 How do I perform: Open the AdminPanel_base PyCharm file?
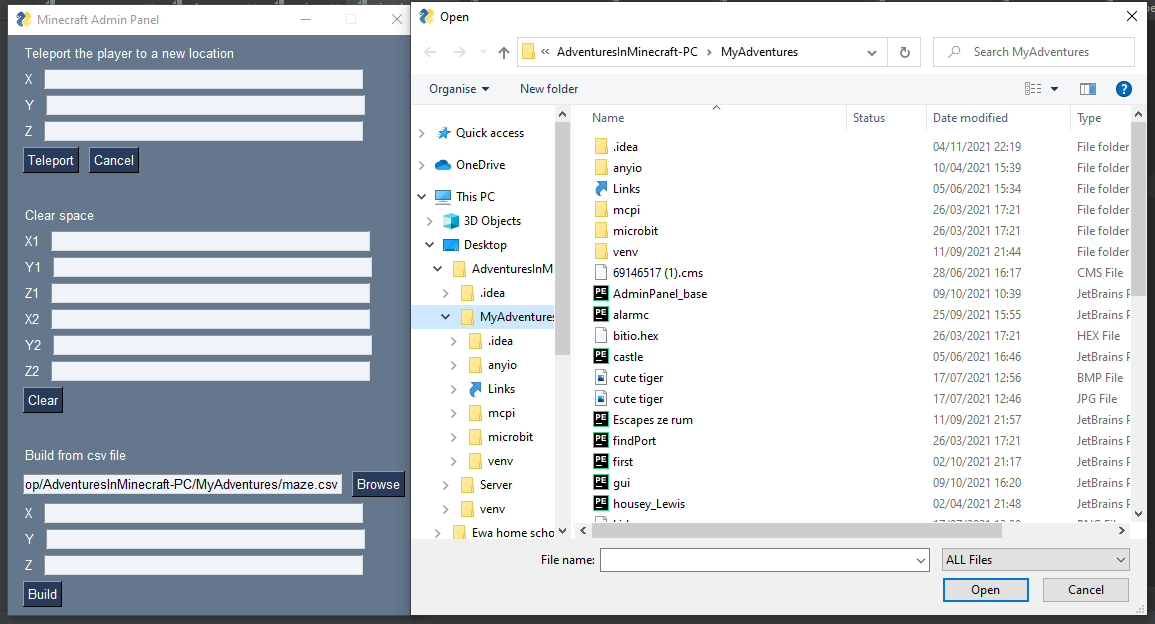click(659, 294)
